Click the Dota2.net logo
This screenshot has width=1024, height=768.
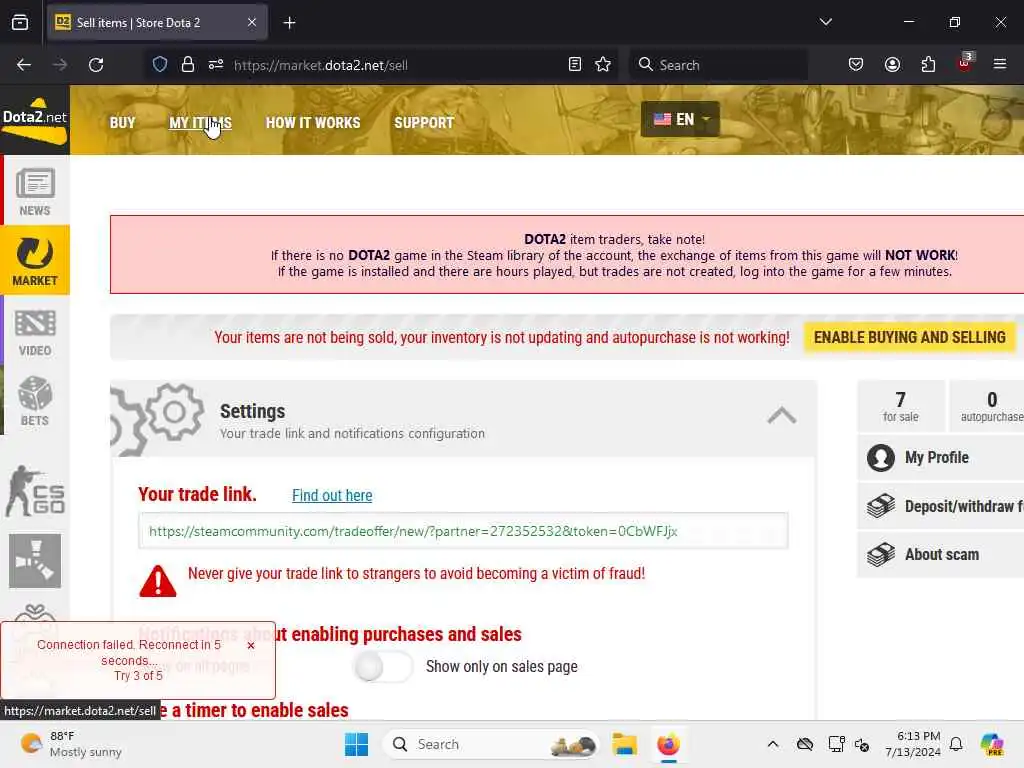click(35, 120)
